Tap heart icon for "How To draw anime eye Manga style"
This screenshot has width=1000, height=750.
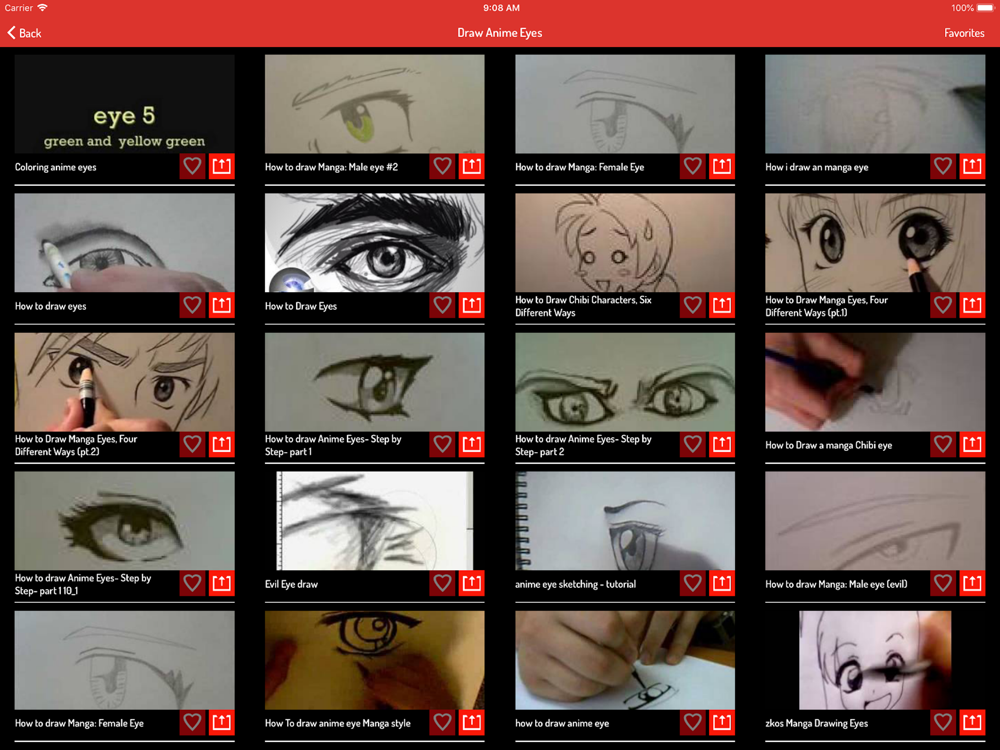pos(442,723)
